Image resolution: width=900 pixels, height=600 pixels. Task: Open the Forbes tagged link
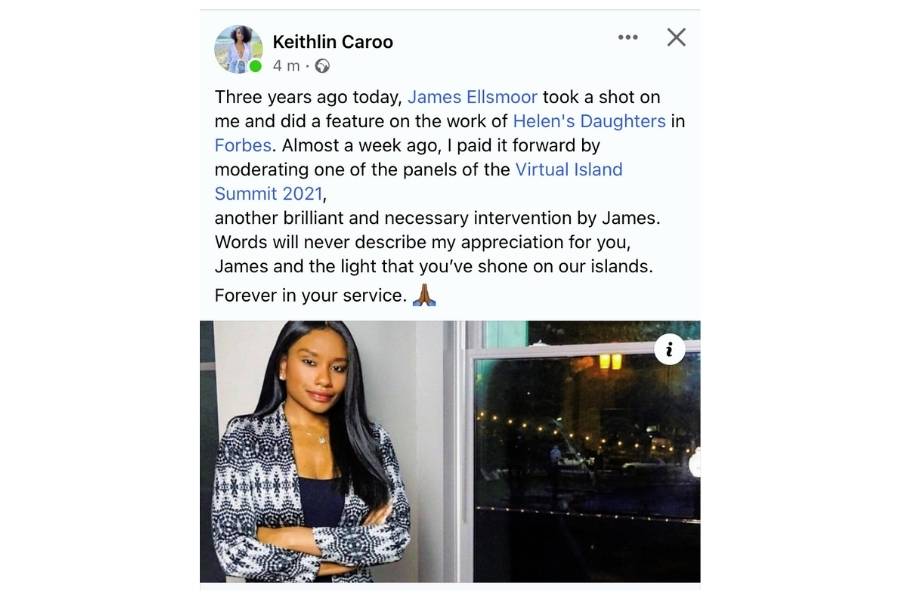tap(243, 145)
